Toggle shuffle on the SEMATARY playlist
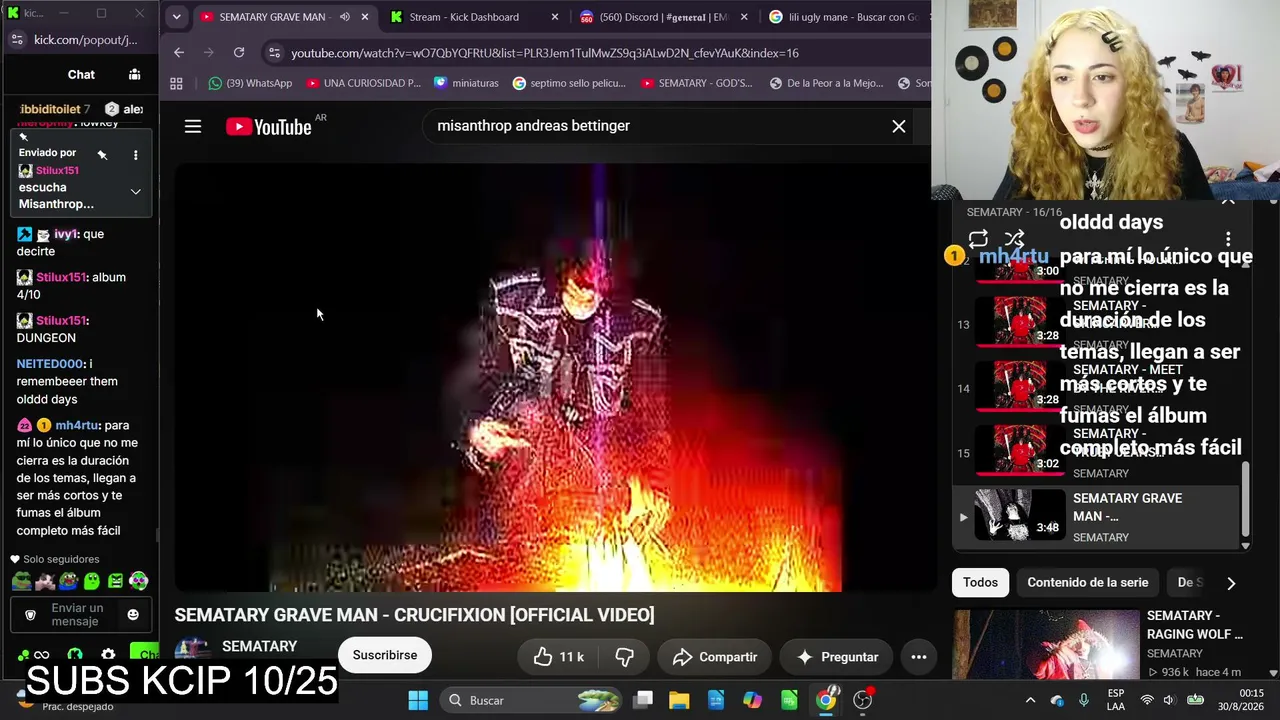 click(1014, 238)
